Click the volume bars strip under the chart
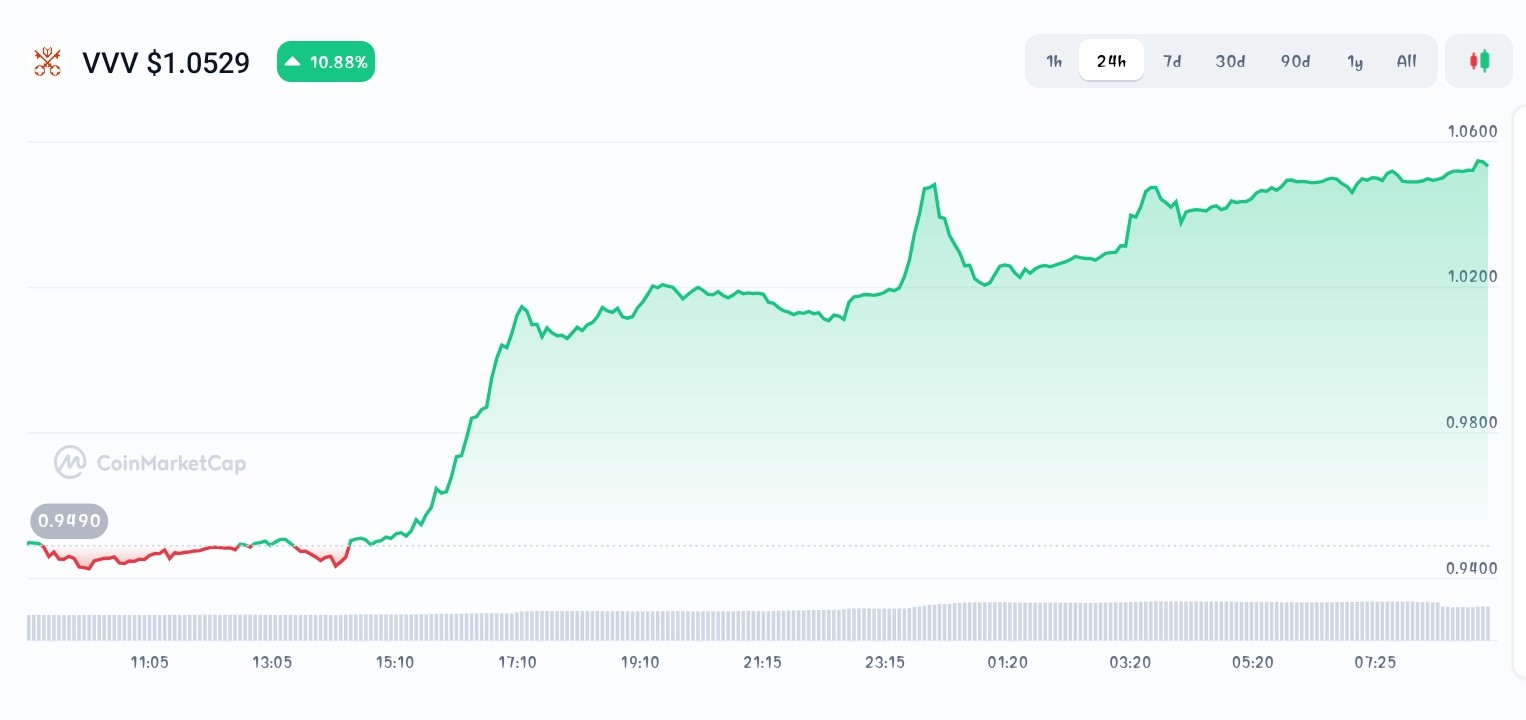 [x=758, y=621]
